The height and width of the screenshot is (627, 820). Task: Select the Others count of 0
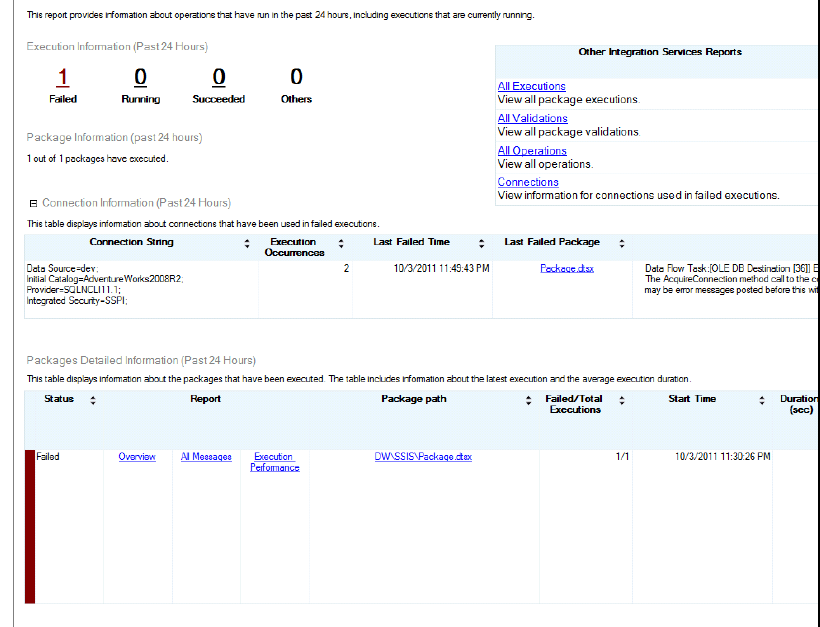click(297, 77)
